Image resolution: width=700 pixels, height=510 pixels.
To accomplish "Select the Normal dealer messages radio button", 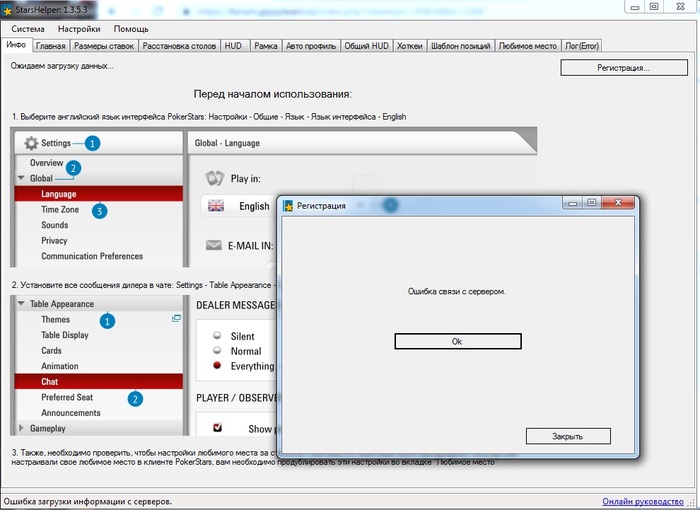I will pos(217,350).
